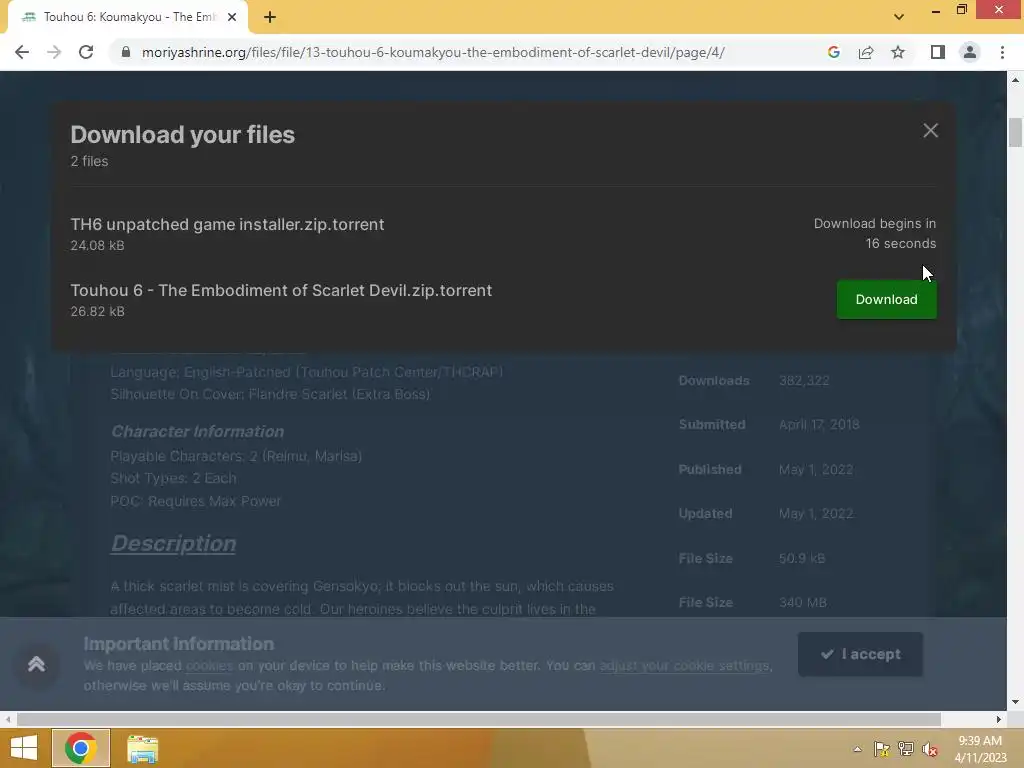Screen dimensions: 1024x768
Task: Toggle the browser side panel
Action: (937, 52)
